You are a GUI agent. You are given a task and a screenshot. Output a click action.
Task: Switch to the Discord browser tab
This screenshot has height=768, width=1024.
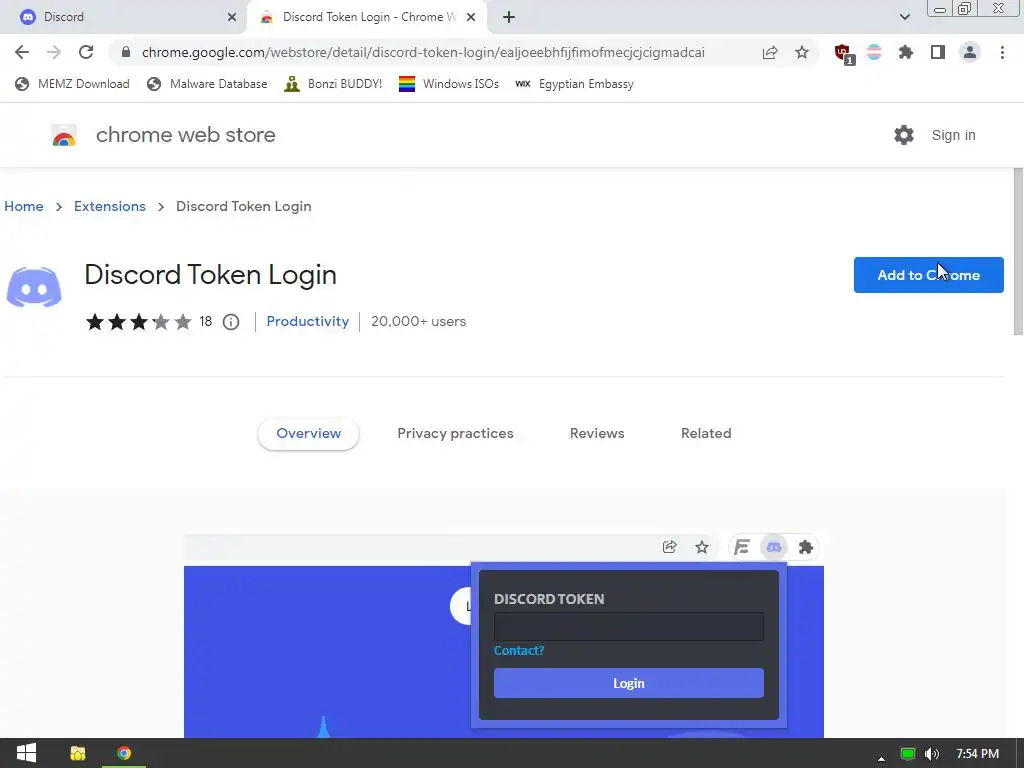pyautogui.click(x=122, y=17)
